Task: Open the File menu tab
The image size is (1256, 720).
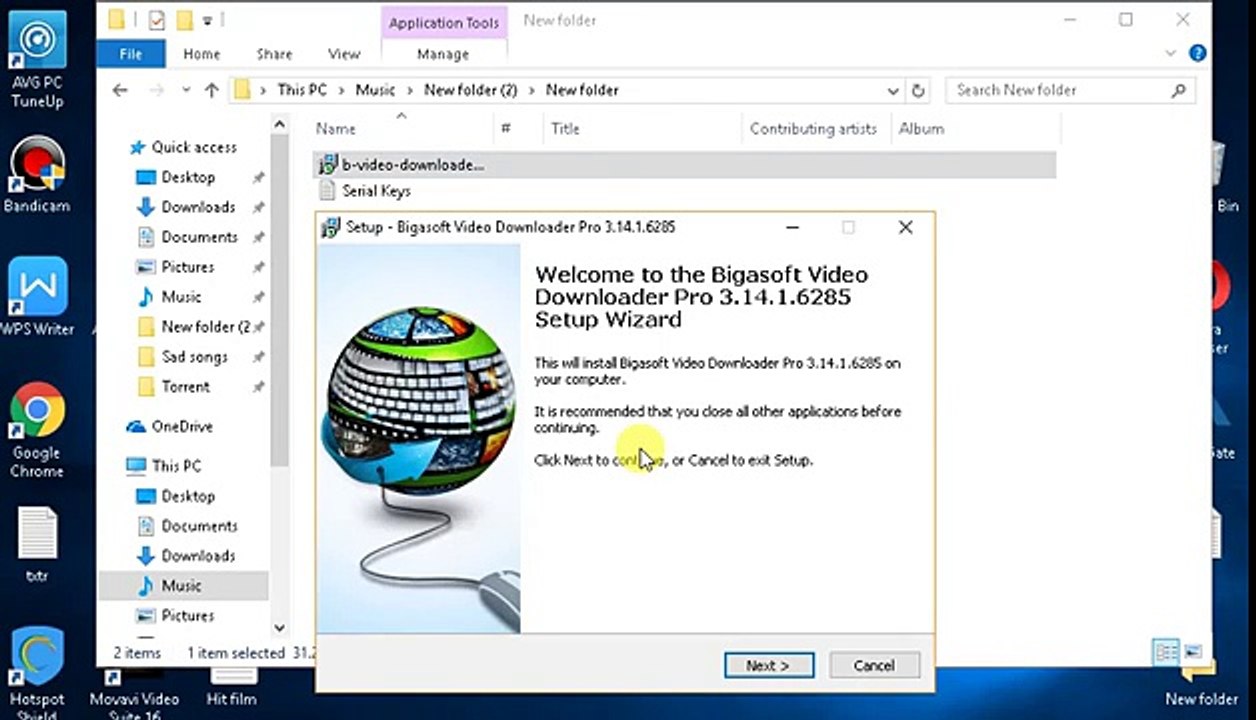Action: (x=131, y=54)
